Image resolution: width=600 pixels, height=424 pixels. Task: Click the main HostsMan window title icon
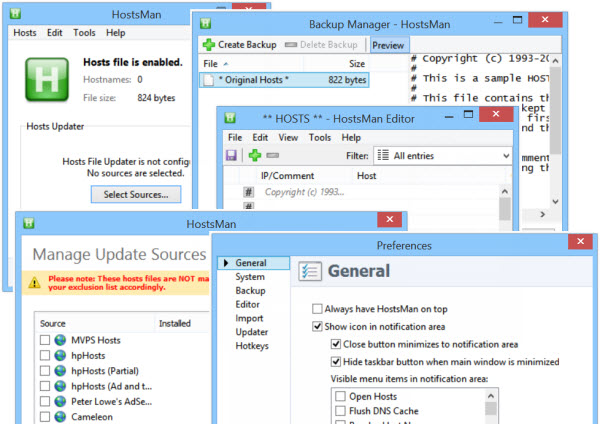tap(15, 13)
